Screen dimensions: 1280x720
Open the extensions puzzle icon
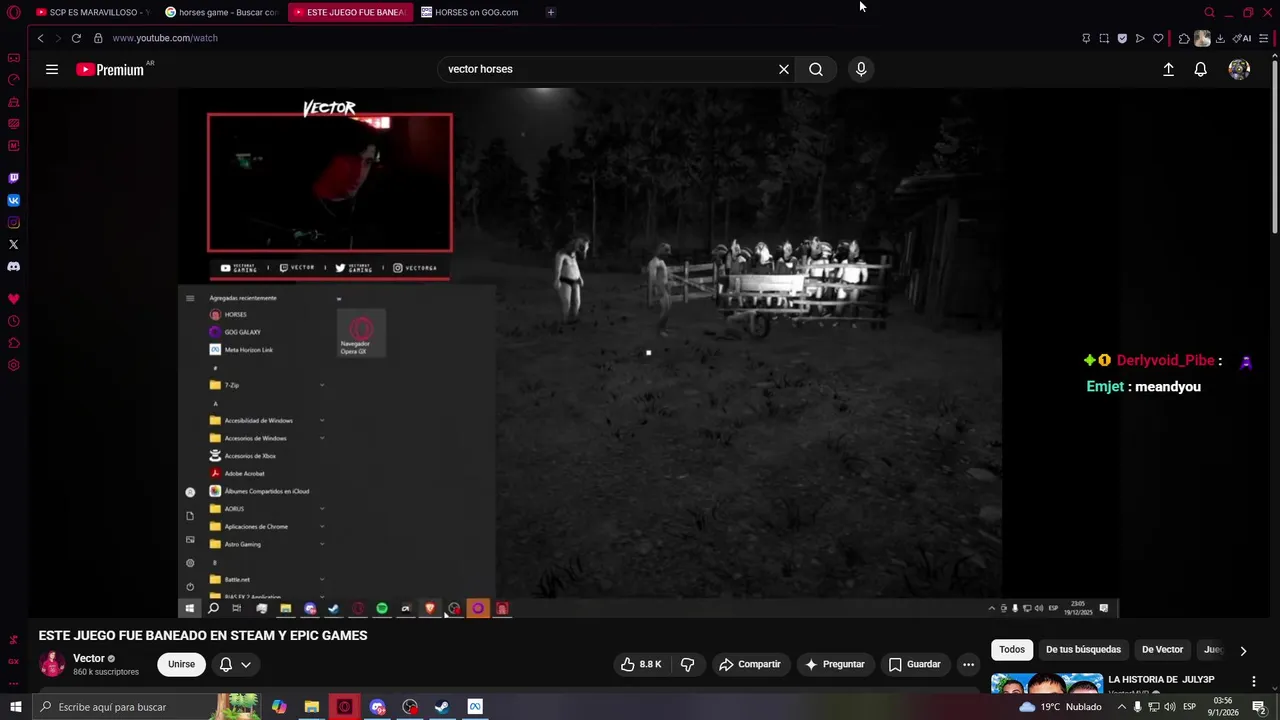[x=1184, y=38]
